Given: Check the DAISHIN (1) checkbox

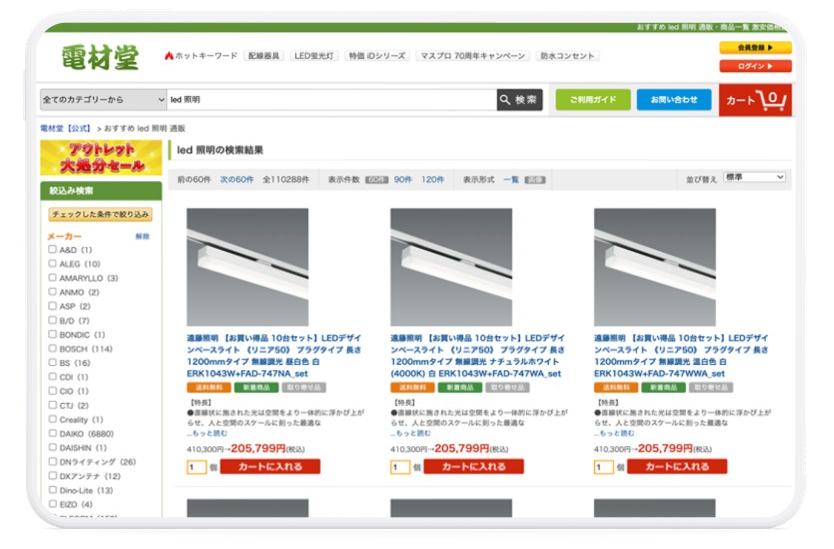Looking at the screenshot, I should click(x=52, y=447).
